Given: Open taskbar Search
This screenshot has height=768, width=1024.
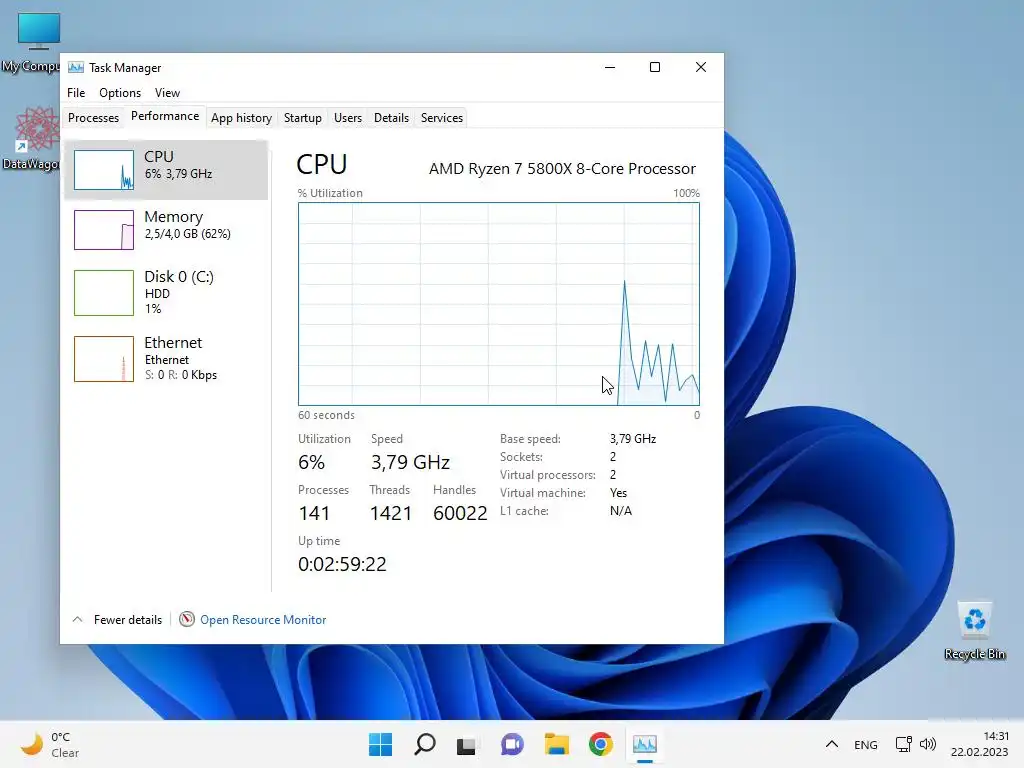Looking at the screenshot, I should 424,744.
